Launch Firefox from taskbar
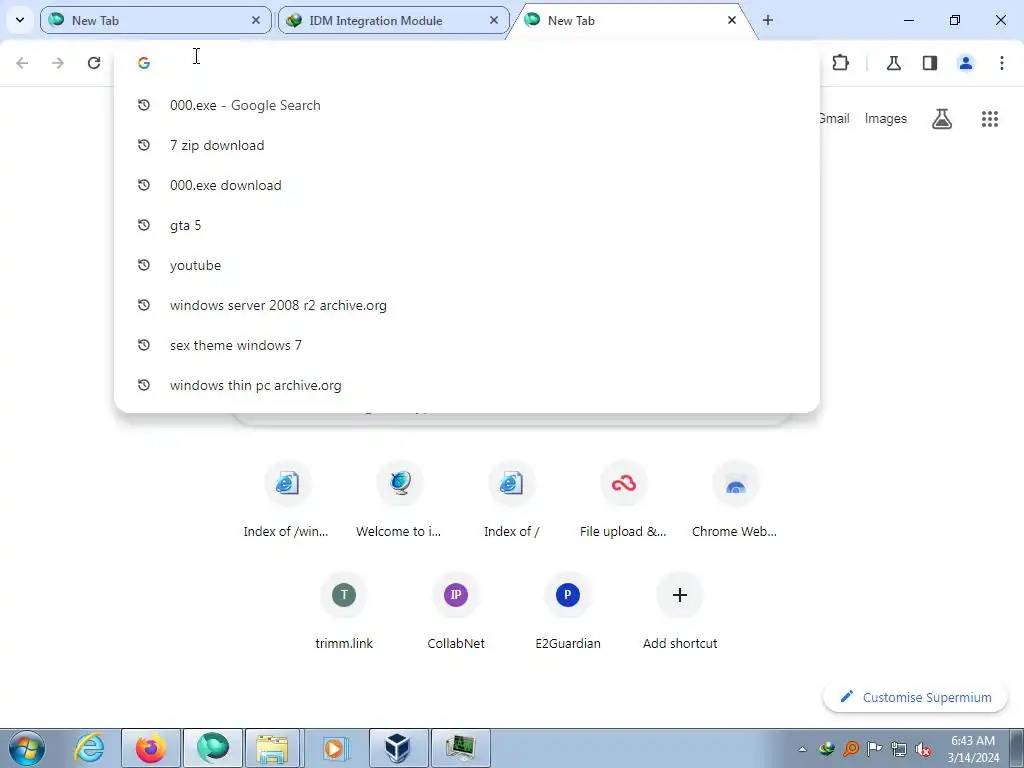 pyautogui.click(x=151, y=748)
